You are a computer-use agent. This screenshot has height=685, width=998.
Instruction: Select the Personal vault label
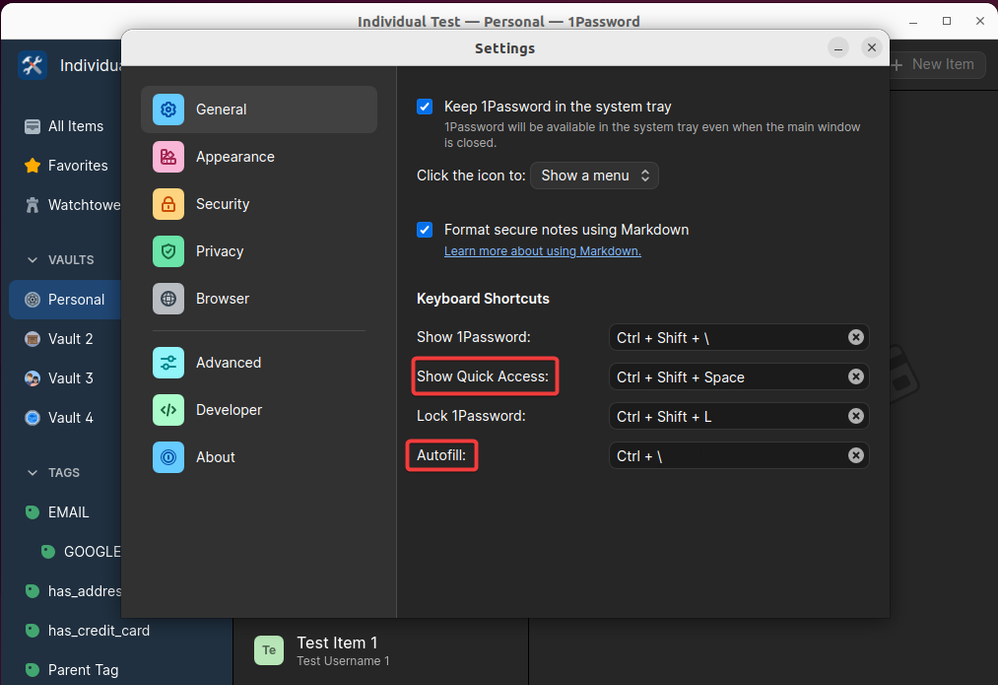[76, 300]
